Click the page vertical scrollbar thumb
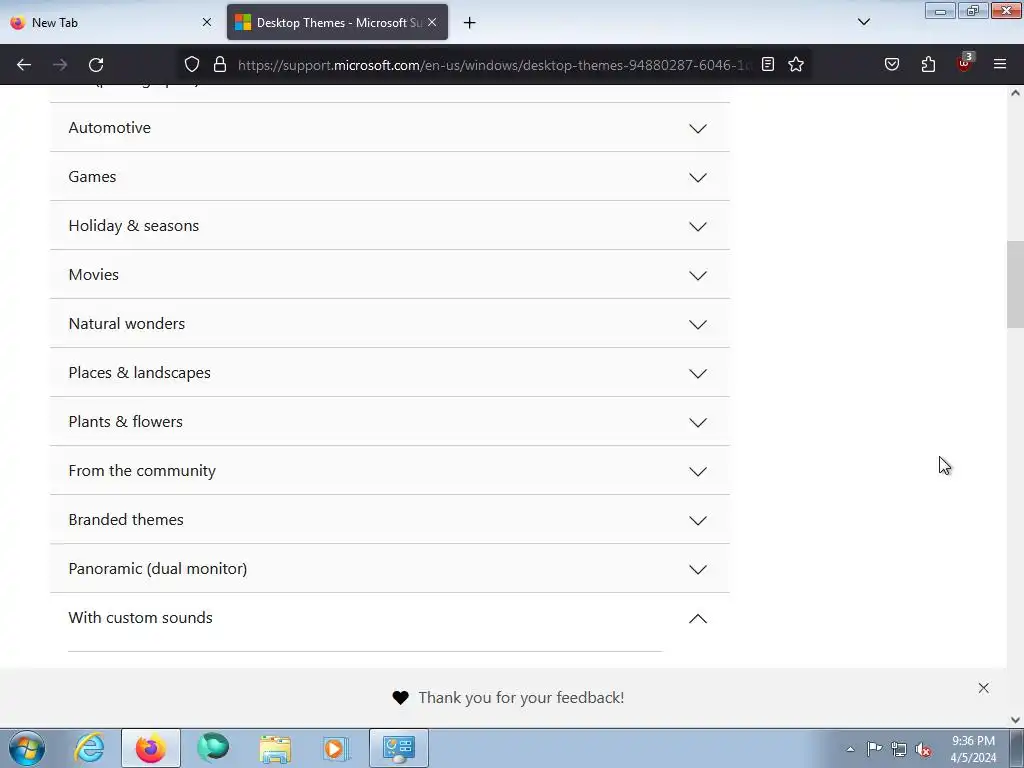1024x768 pixels. coord(1015,285)
